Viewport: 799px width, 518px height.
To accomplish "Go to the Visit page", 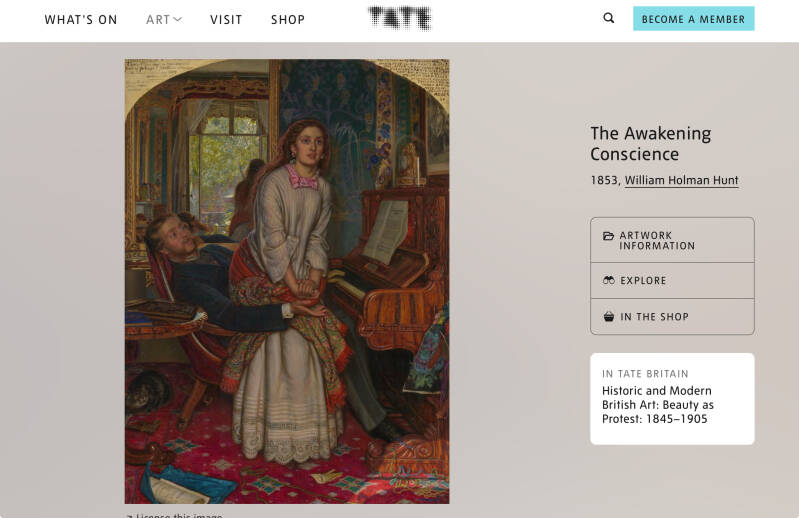I will (226, 20).
